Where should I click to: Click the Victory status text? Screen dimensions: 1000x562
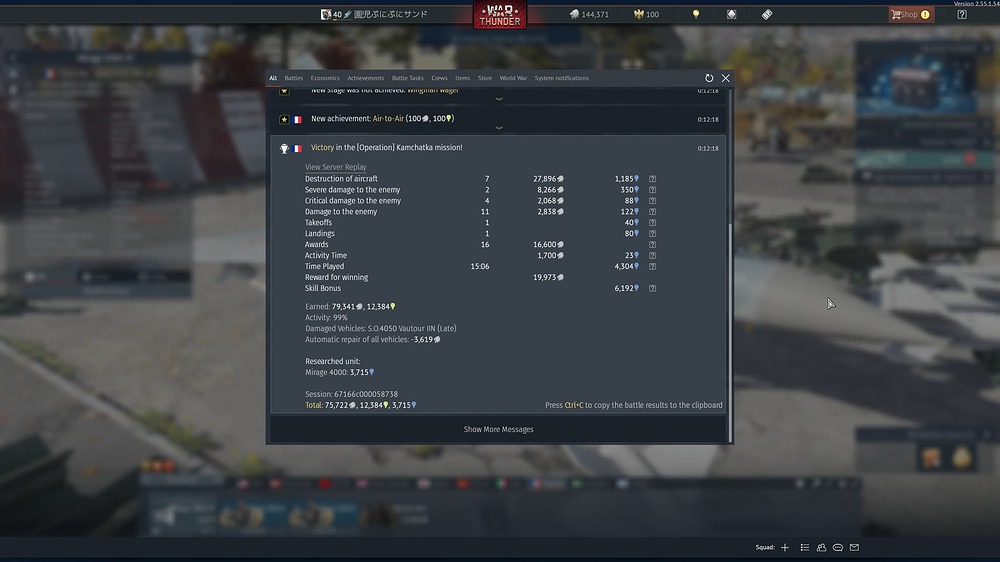[322, 147]
